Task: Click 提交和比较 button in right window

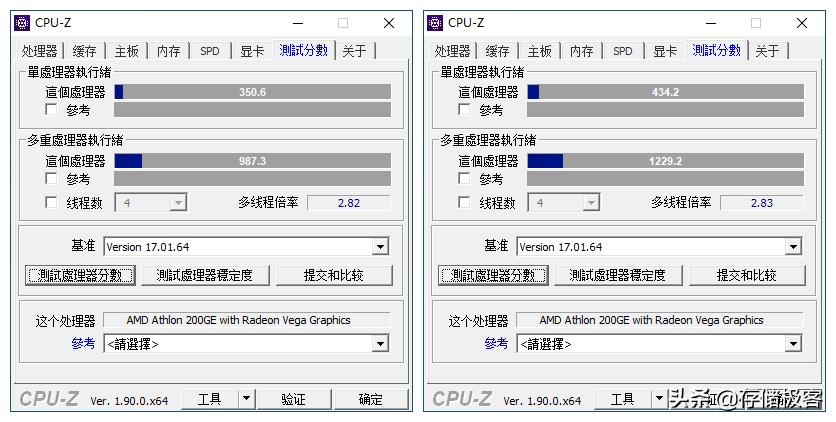Action: [x=746, y=275]
